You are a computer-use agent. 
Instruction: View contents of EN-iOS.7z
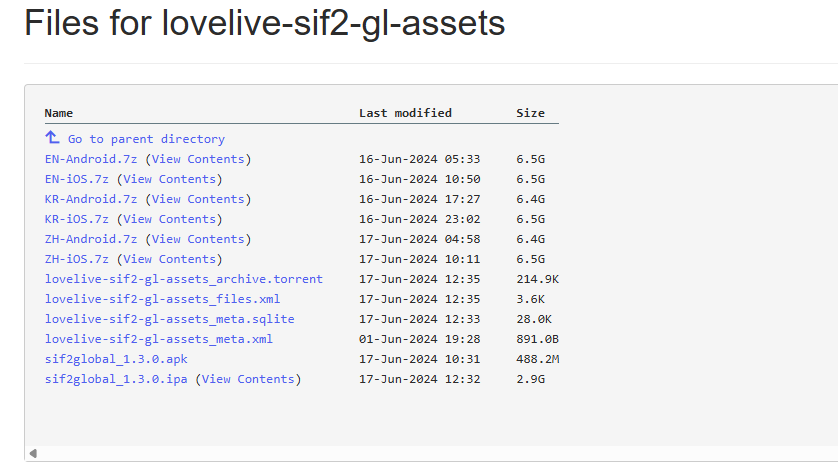169,179
